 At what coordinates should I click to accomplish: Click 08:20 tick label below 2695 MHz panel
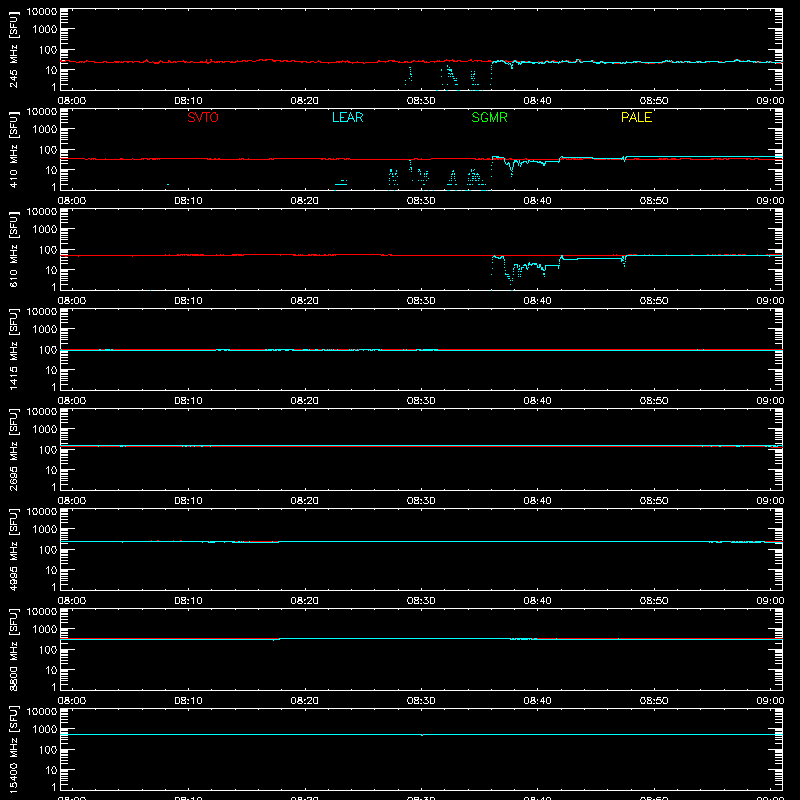pyautogui.click(x=305, y=501)
